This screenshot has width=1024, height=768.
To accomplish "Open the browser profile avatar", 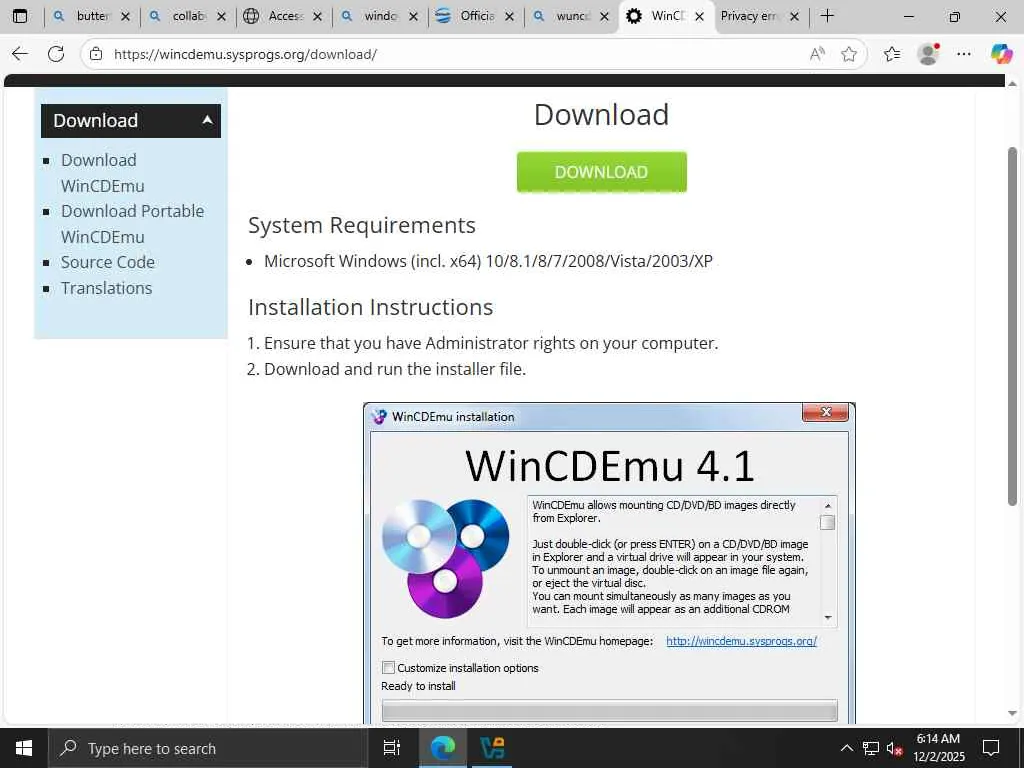I will (928, 54).
